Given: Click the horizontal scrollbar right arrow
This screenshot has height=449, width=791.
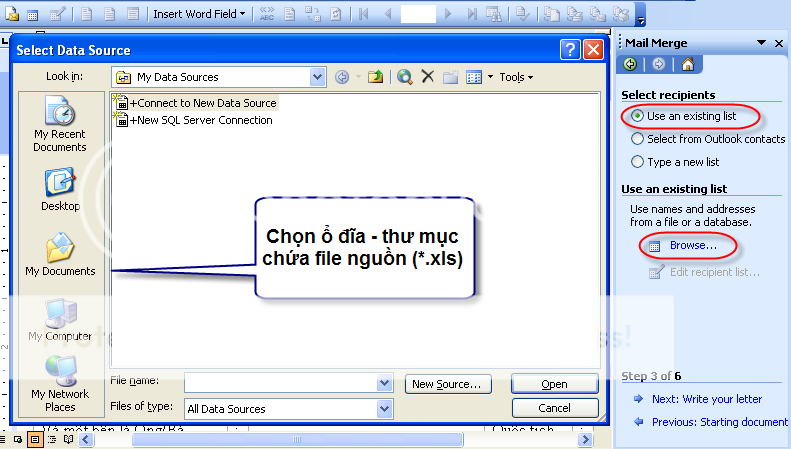Looking at the screenshot, I should pyautogui.click(x=585, y=439).
